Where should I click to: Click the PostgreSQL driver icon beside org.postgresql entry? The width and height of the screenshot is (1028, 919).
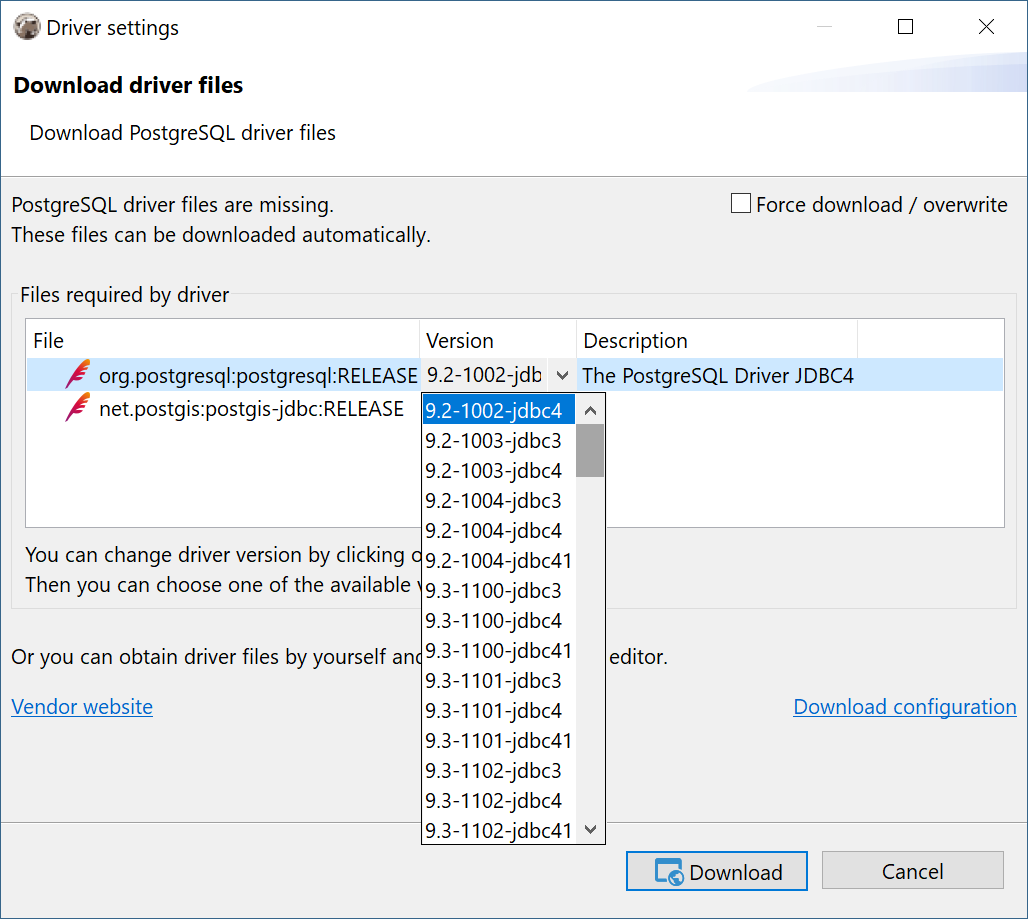point(77,375)
